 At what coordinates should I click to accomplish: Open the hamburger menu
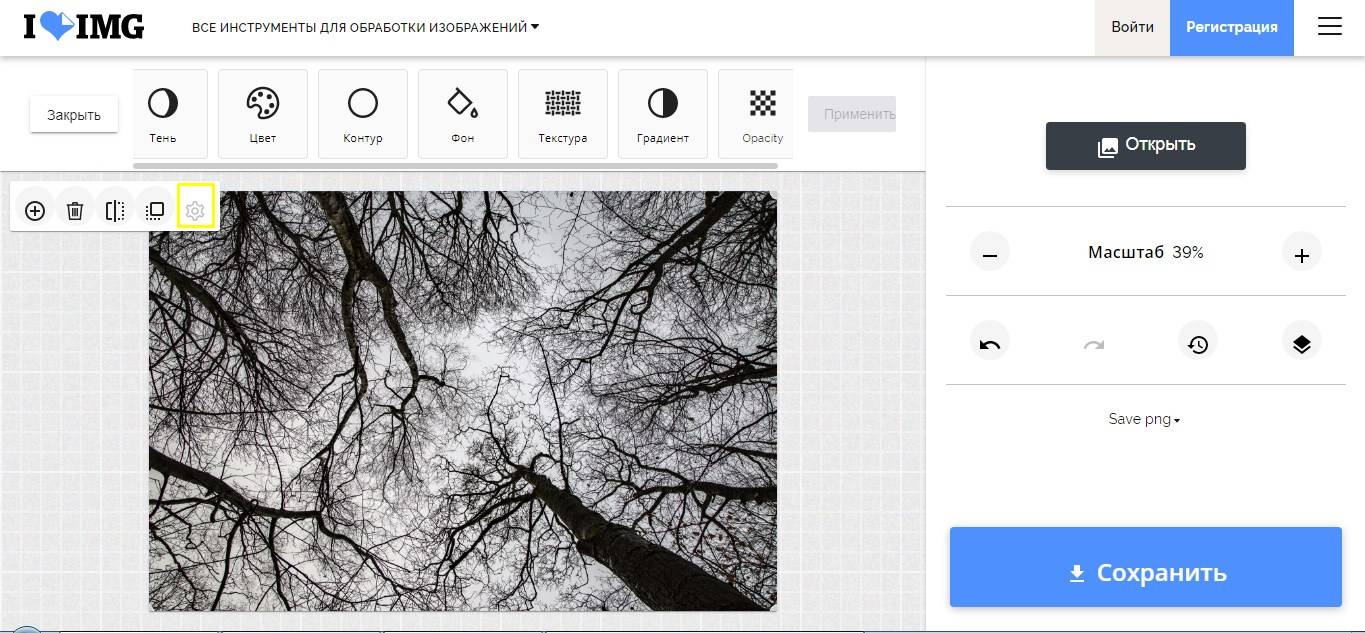[1329, 28]
